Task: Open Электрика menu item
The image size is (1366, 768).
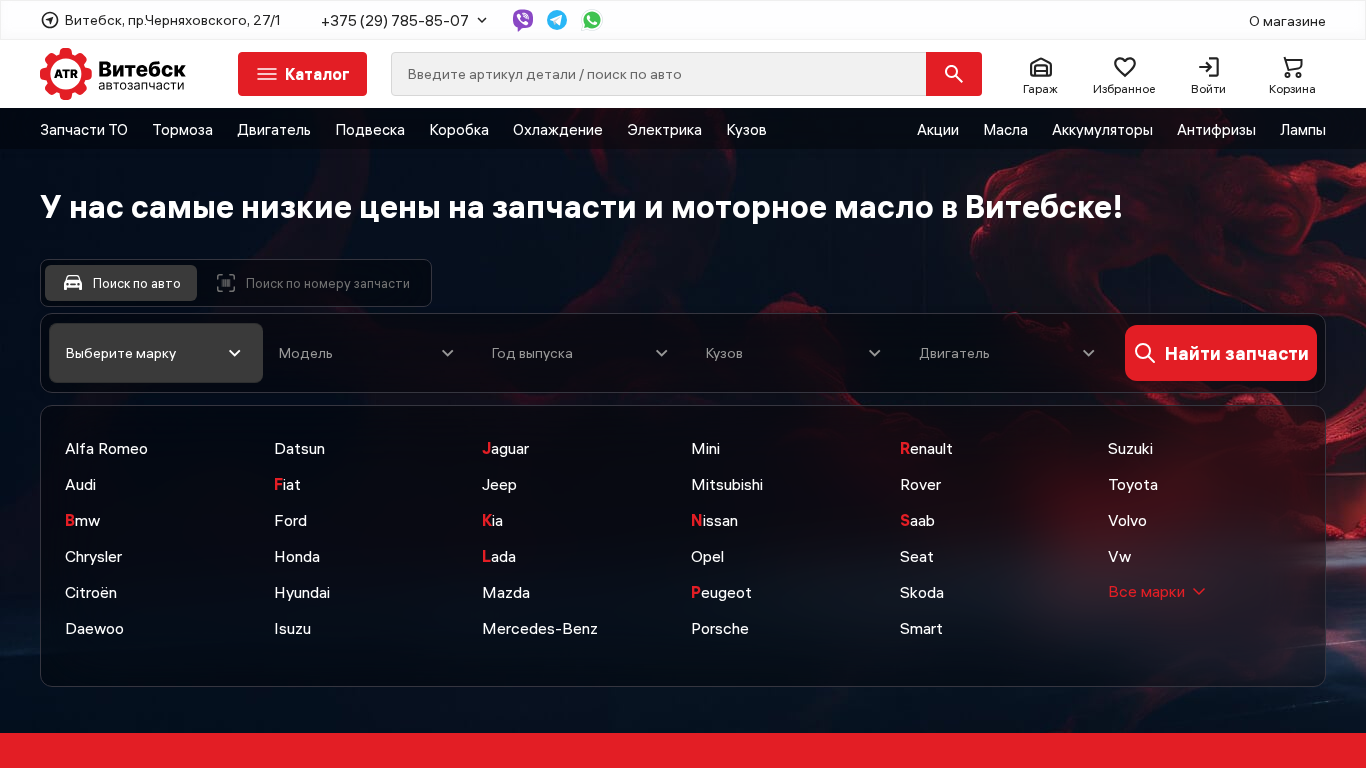Action: [x=664, y=129]
